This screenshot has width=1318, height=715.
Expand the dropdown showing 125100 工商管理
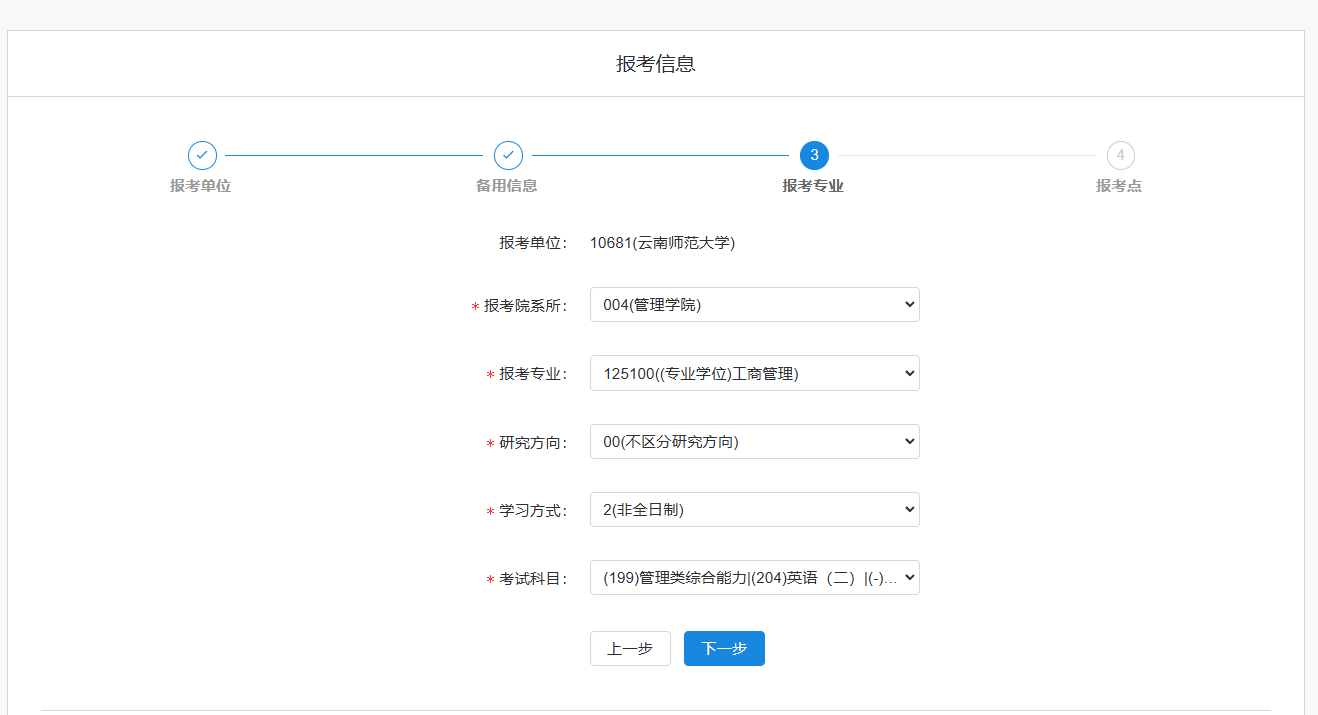(x=754, y=373)
